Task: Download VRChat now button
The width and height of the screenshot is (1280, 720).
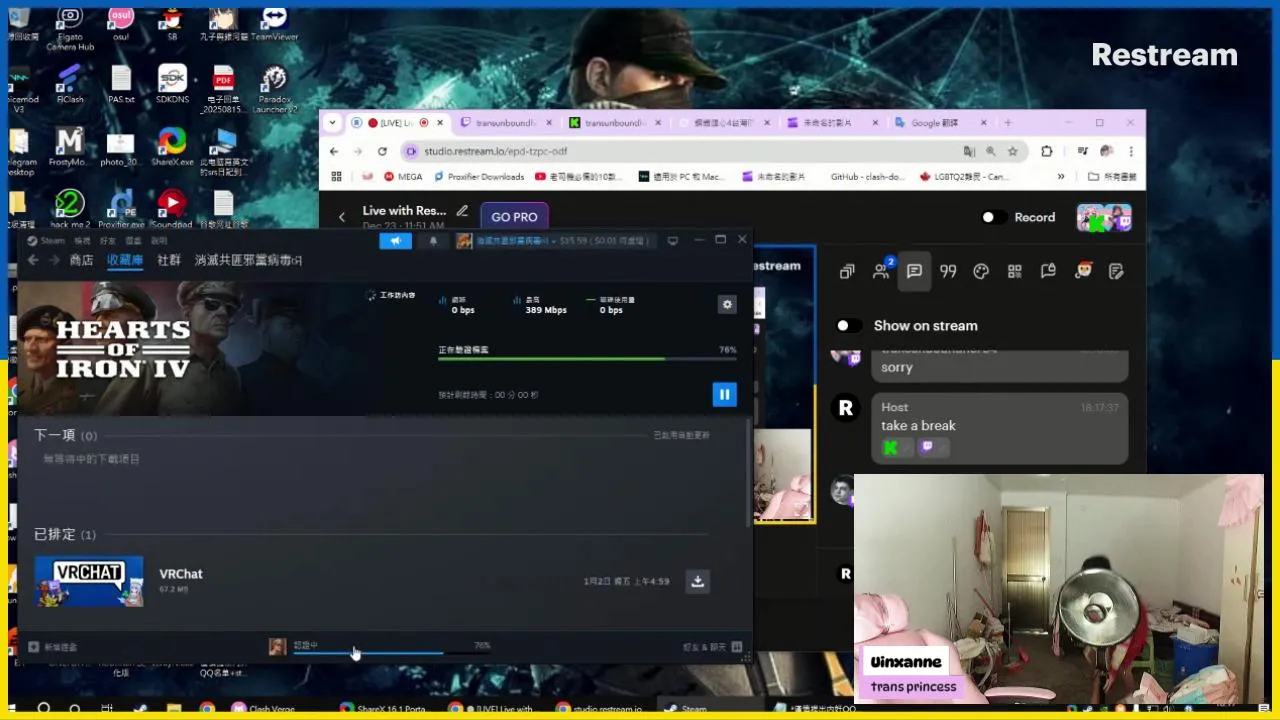Action: (x=698, y=581)
